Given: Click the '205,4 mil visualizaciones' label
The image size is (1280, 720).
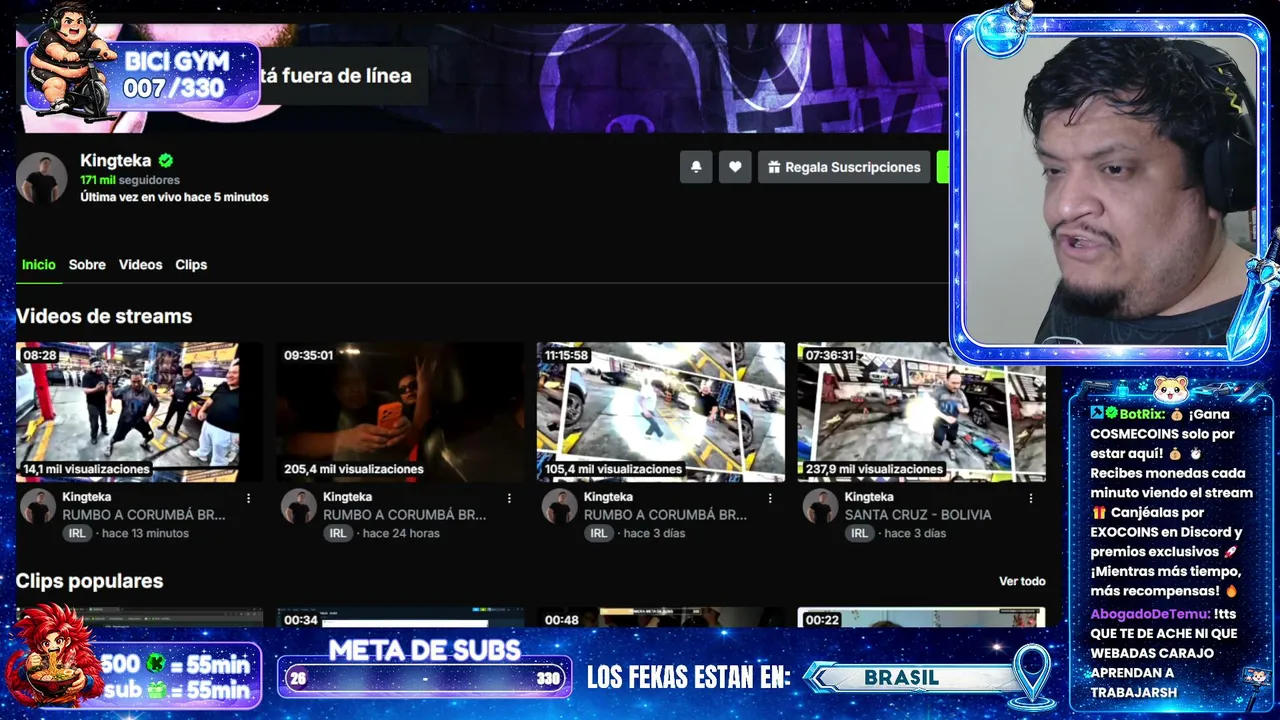Looking at the screenshot, I should 353,469.
